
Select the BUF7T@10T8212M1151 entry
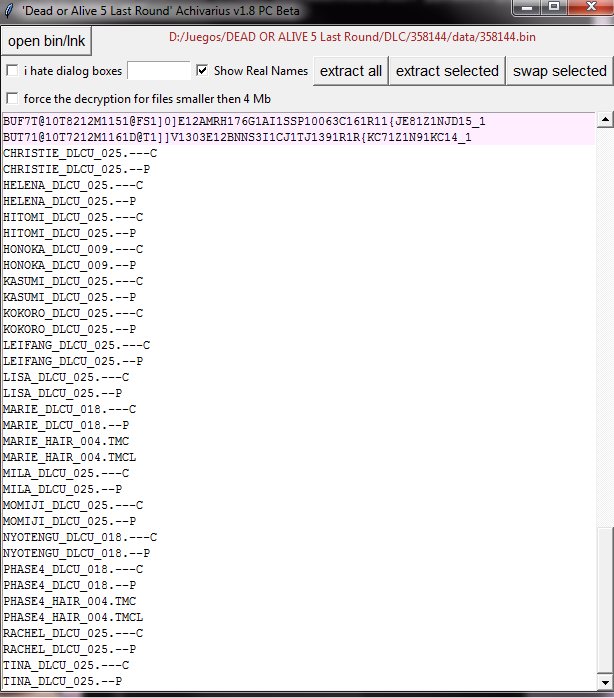tap(298, 121)
